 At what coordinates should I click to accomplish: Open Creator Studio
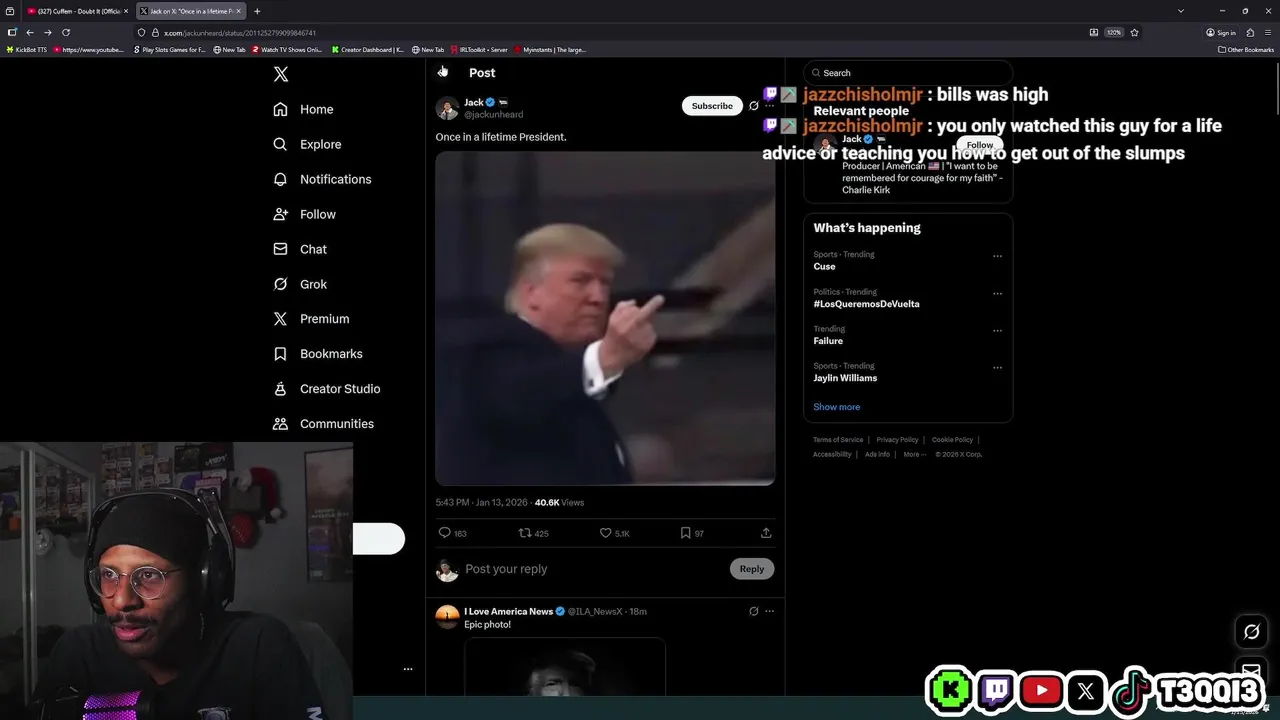click(326, 389)
